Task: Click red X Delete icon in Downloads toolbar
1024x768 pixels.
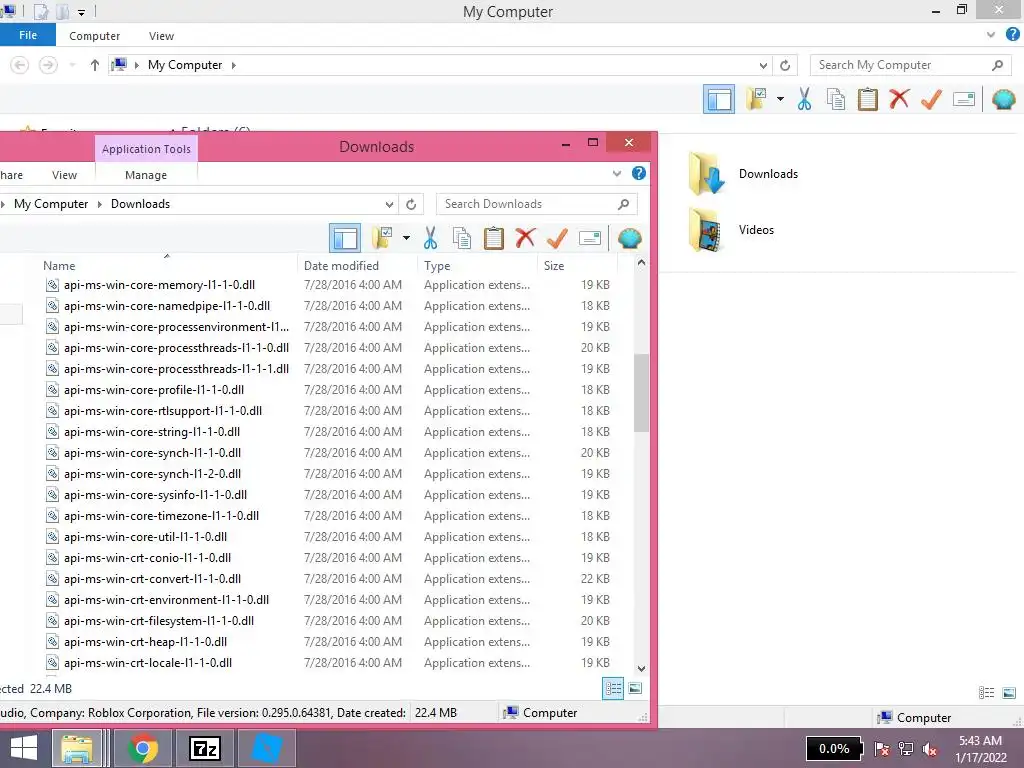Action: tap(525, 238)
